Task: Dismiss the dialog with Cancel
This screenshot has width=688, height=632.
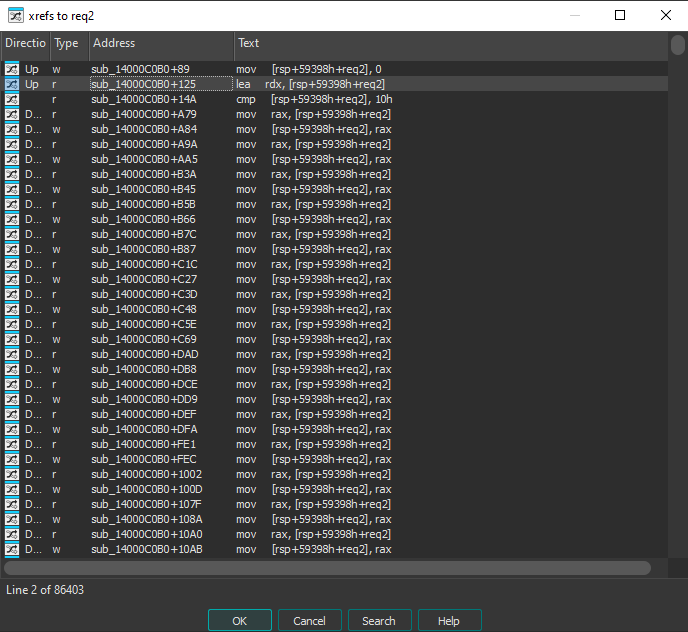Action: point(309,621)
